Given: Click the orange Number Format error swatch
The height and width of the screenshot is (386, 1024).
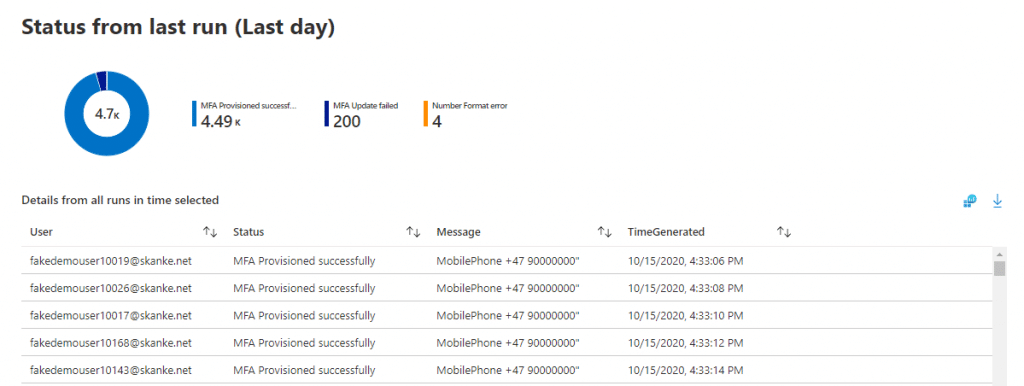Looking at the screenshot, I should [426, 114].
